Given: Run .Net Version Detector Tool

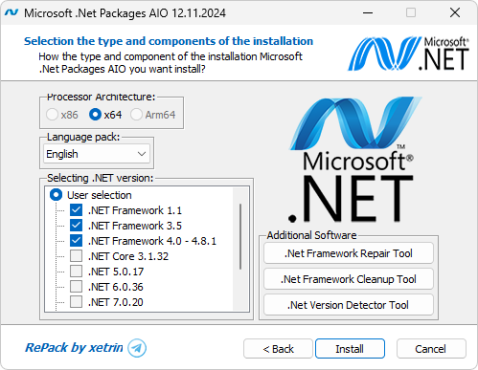Looking at the screenshot, I should pos(348,305).
